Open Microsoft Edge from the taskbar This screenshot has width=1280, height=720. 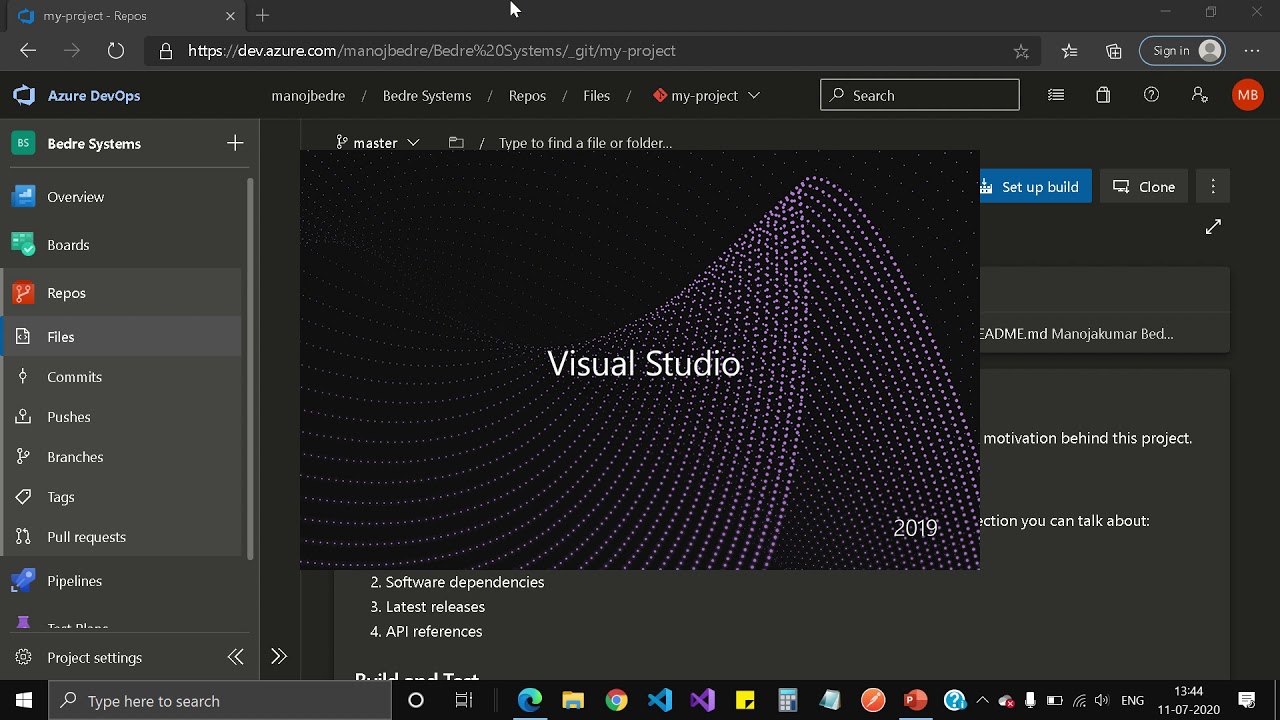pyautogui.click(x=529, y=701)
